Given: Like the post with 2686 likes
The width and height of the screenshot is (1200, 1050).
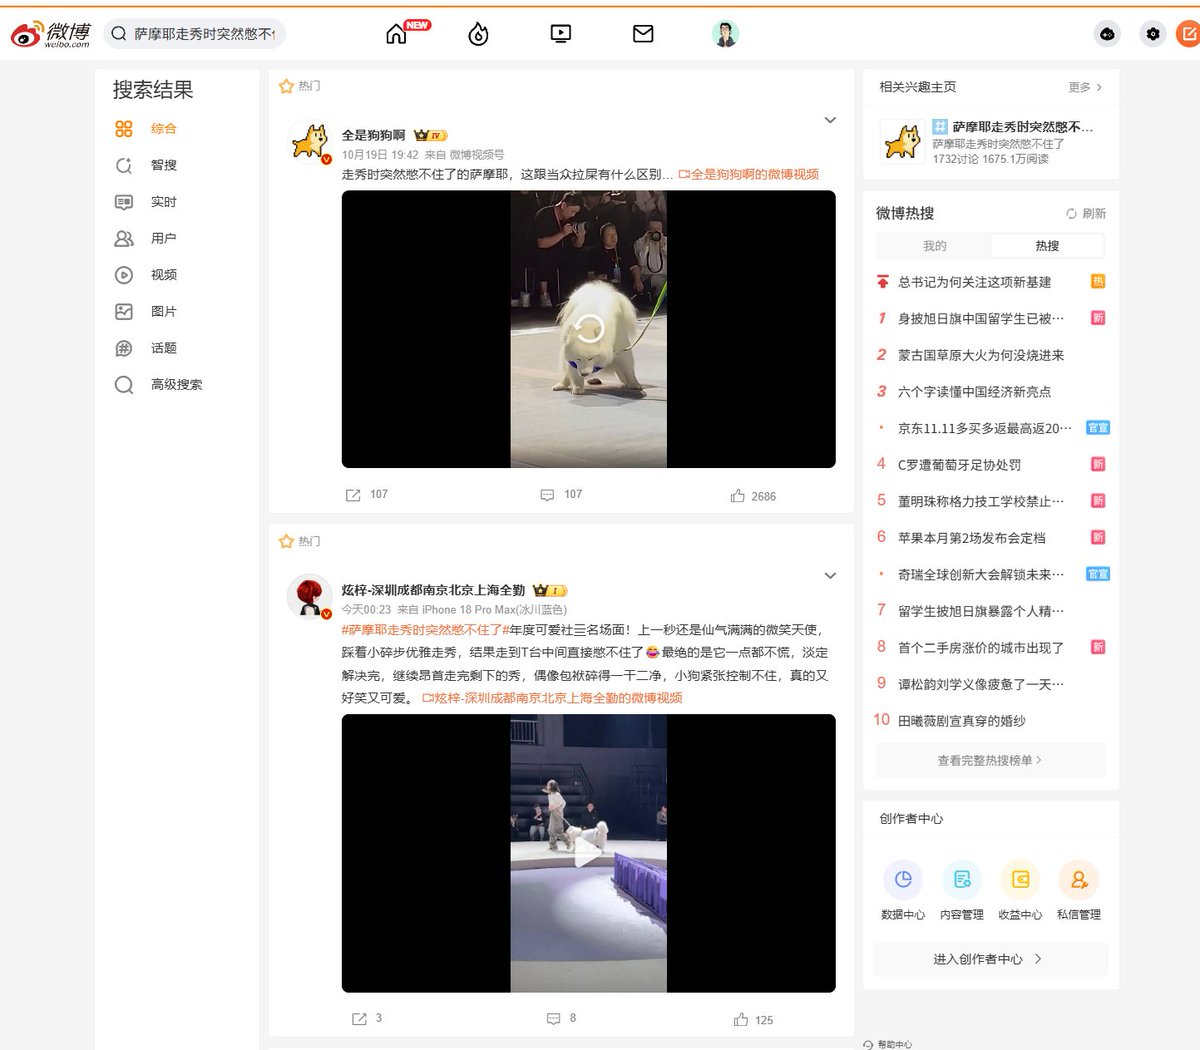Looking at the screenshot, I should tap(753, 496).
